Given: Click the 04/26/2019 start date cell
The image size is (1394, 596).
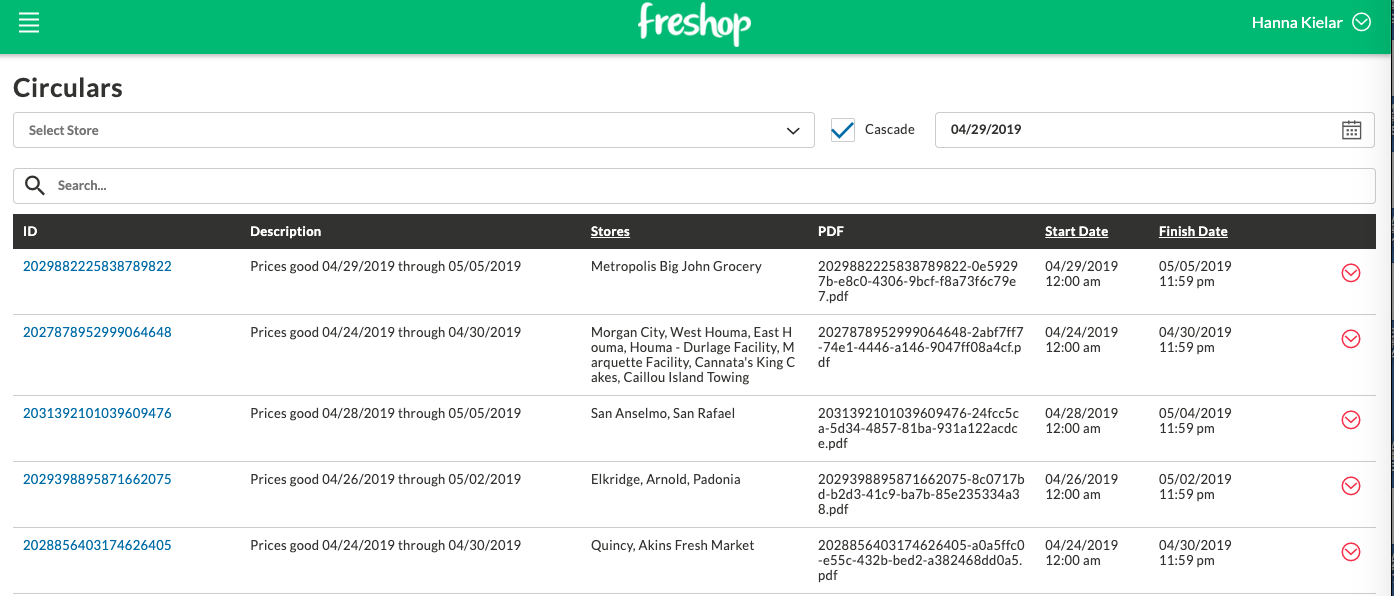Looking at the screenshot, I should click(x=1081, y=486).
